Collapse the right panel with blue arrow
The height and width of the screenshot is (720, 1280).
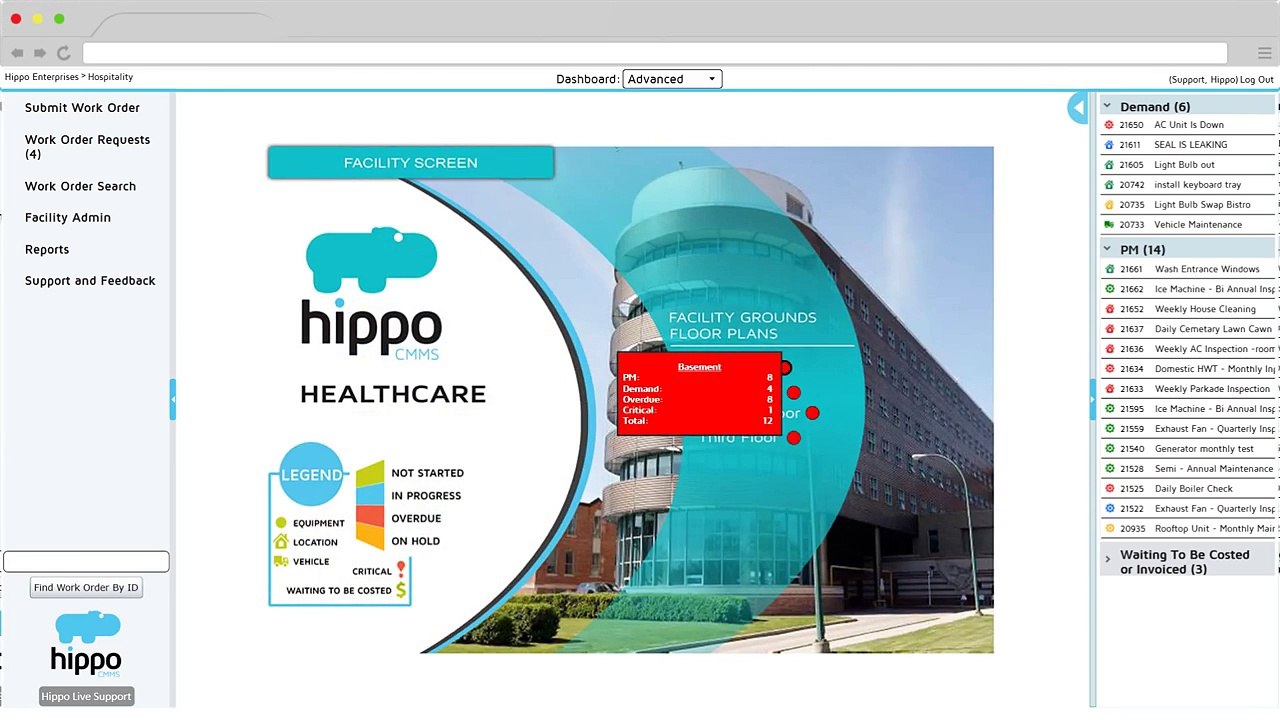point(1078,107)
